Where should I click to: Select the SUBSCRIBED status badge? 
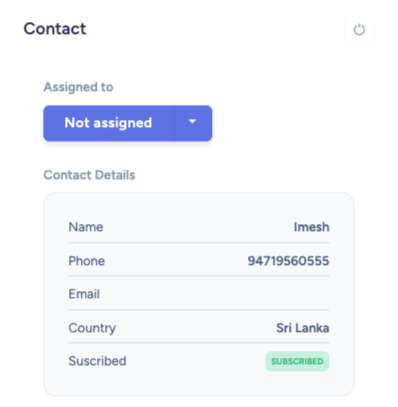tap(297, 361)
